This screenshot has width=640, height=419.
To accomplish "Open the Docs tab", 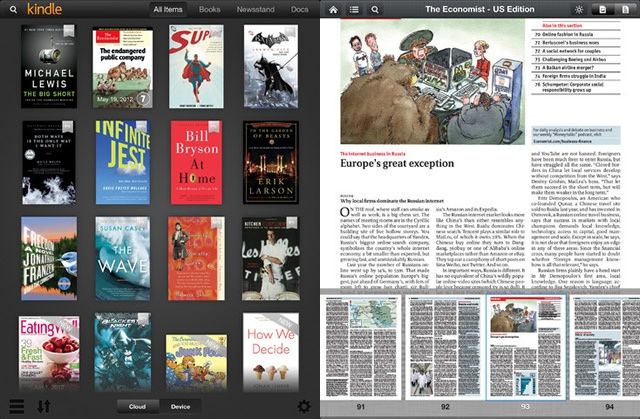I will (x=298, y=9).
